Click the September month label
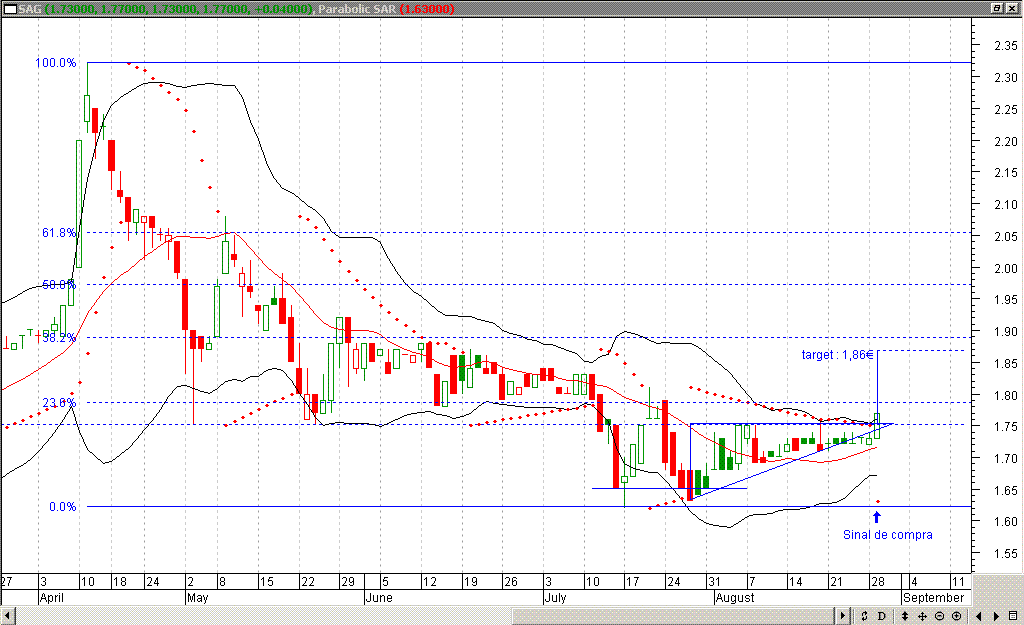This screenshot has height=625, width=1024. pos(933,598)
